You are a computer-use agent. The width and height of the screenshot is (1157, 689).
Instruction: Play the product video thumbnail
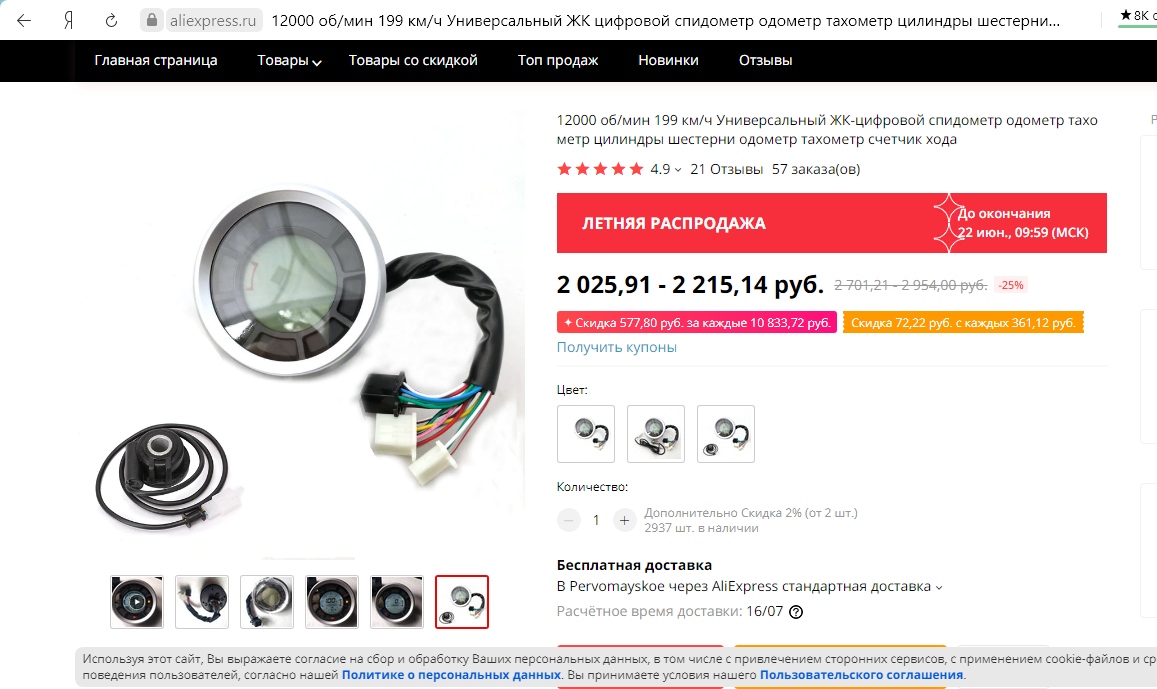[137, 602]
